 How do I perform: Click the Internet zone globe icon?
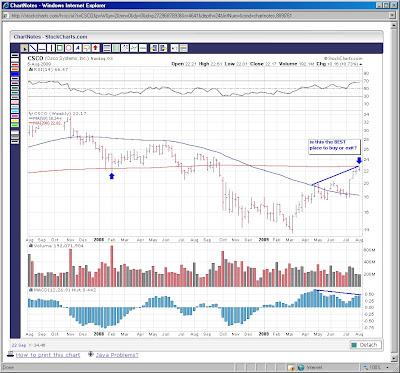[301, 367]
